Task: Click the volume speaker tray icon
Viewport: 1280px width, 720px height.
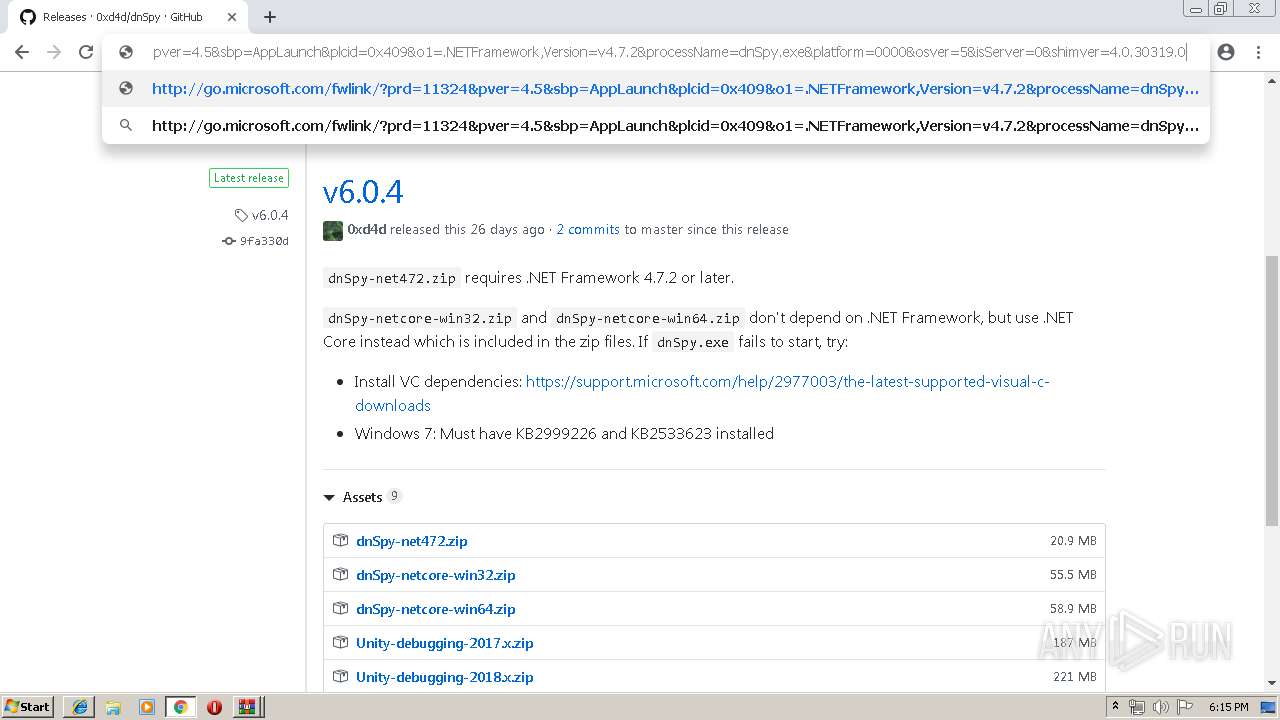Action: 1161,707
